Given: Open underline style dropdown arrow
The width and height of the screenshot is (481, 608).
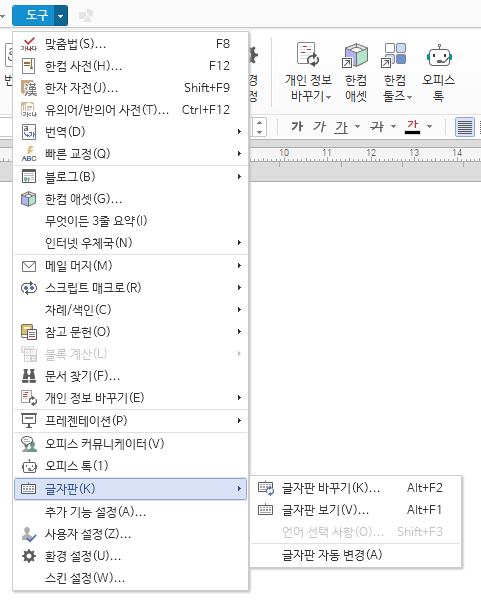Looking at the screenshot, I should [x=357, y=126].
